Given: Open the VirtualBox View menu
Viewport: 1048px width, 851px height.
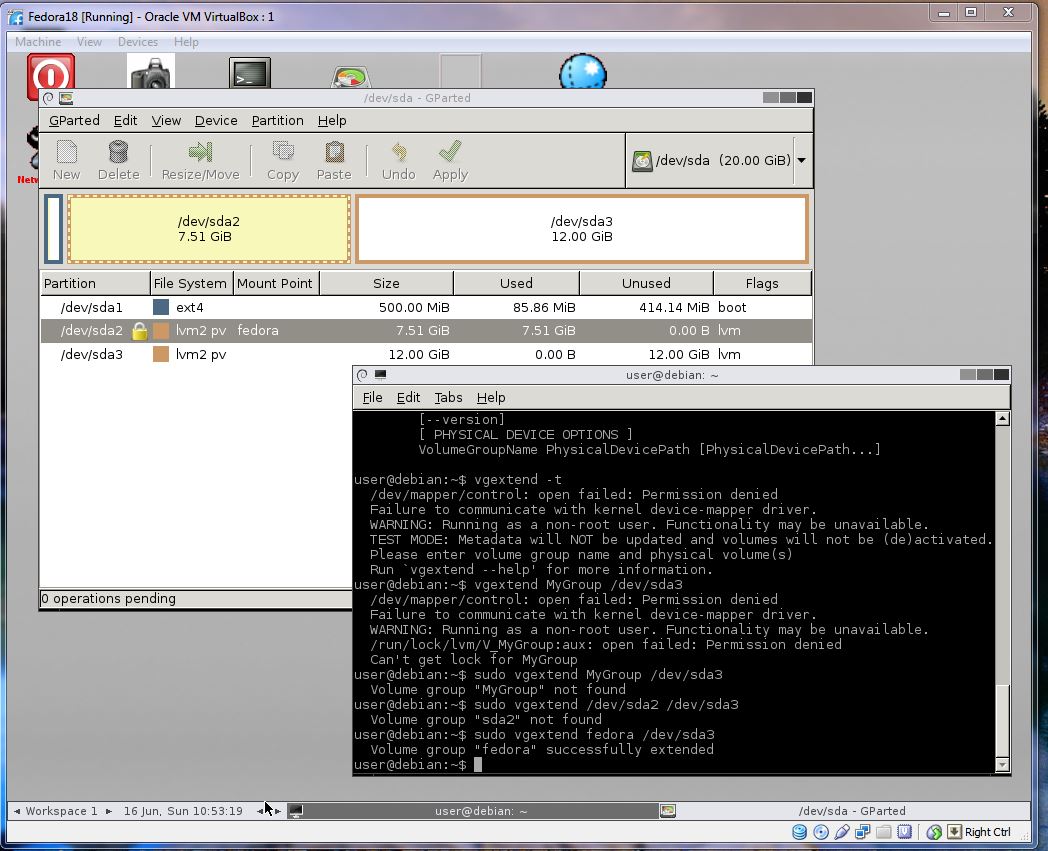Looking at the screenshot, I should pos(89,41).
